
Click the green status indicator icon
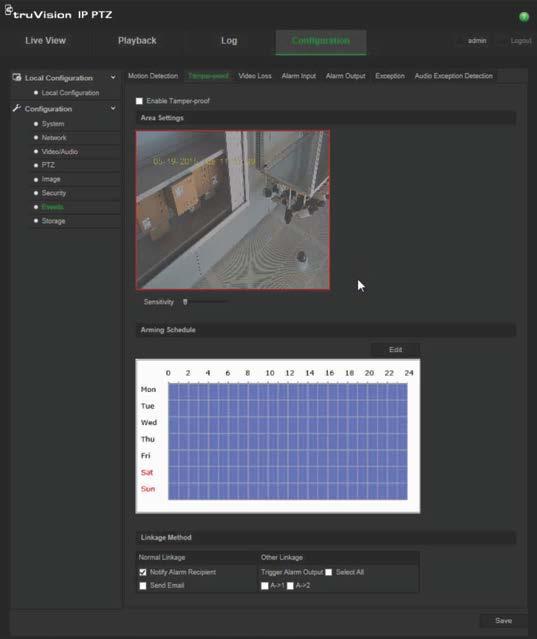tap(524, 17)
